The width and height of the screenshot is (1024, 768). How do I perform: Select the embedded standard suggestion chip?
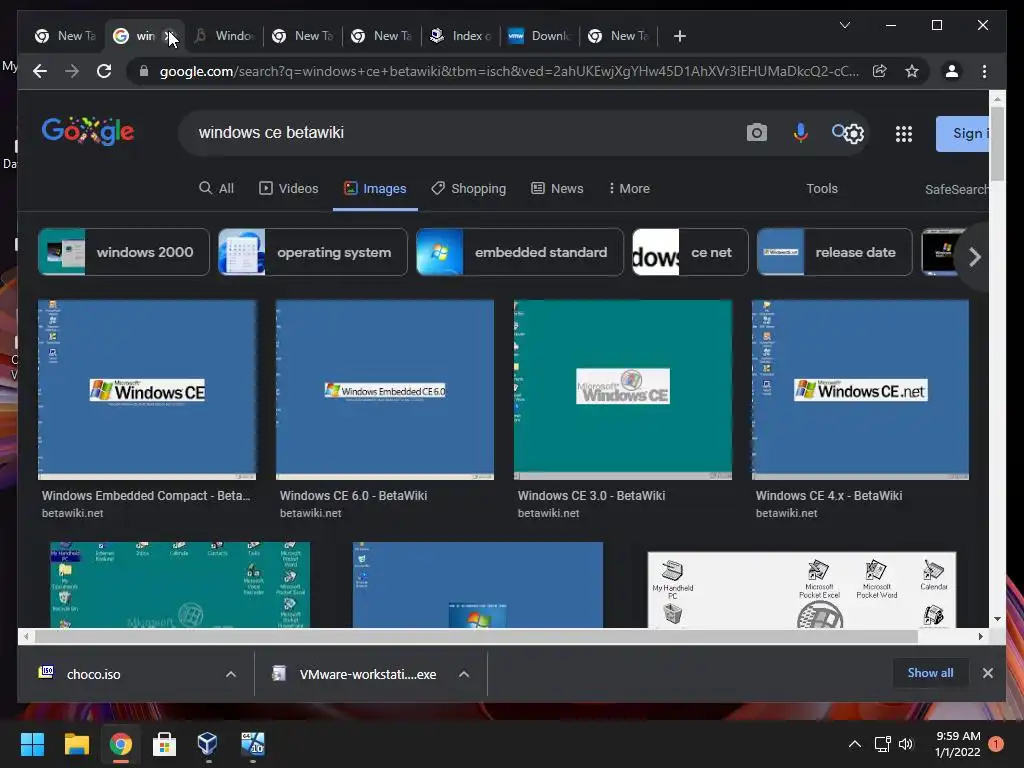(x=520, y=252)
